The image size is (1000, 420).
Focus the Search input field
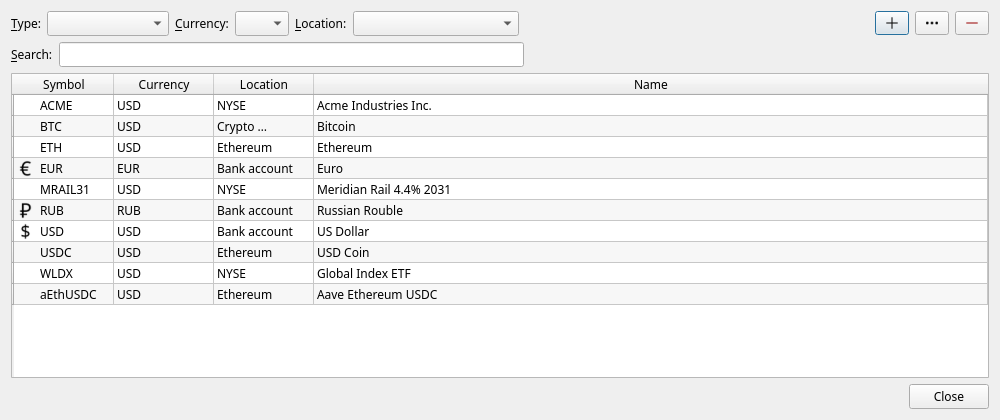click(291, 54)
